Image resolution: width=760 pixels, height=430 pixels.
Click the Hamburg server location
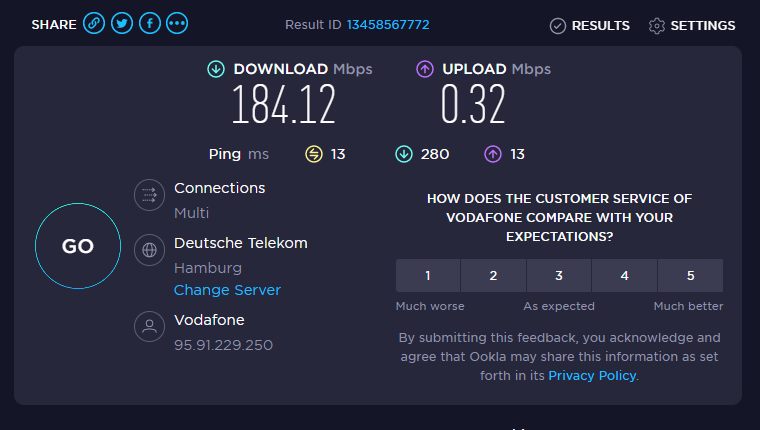208,268
